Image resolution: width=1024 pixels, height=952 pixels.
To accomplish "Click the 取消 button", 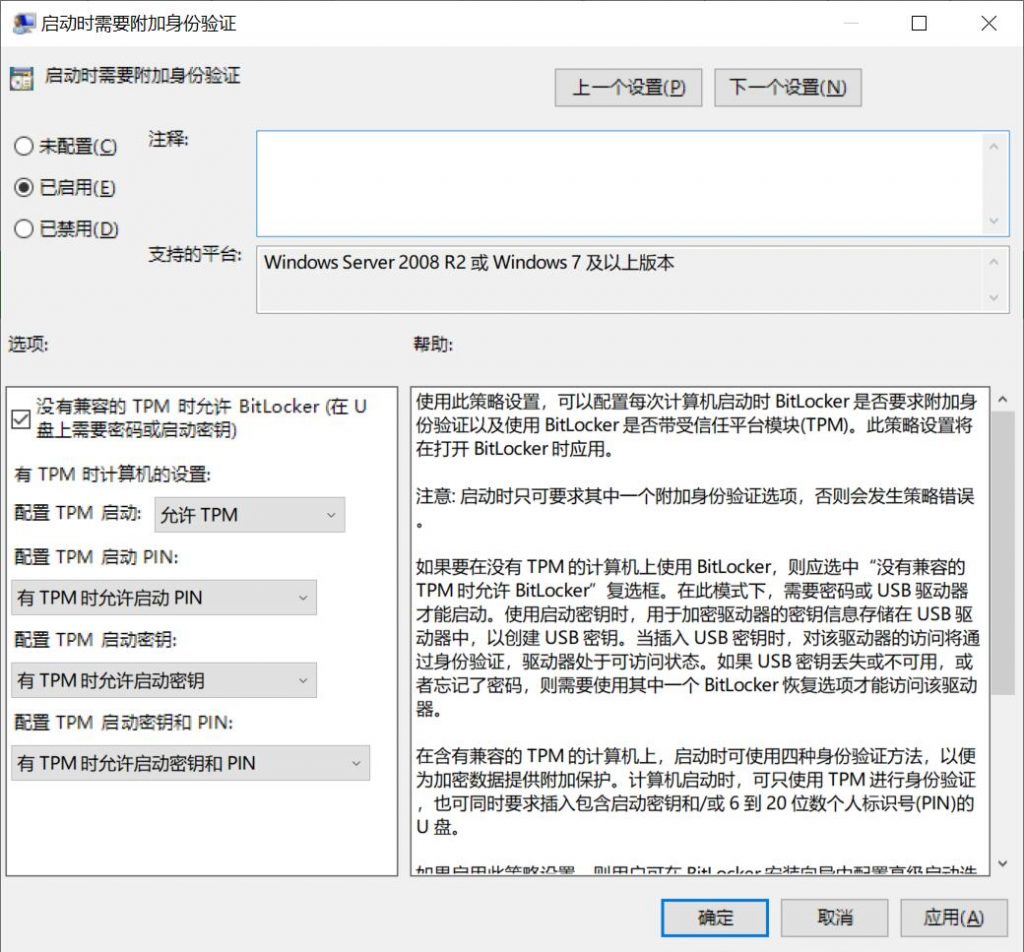I will click(834, 917).
